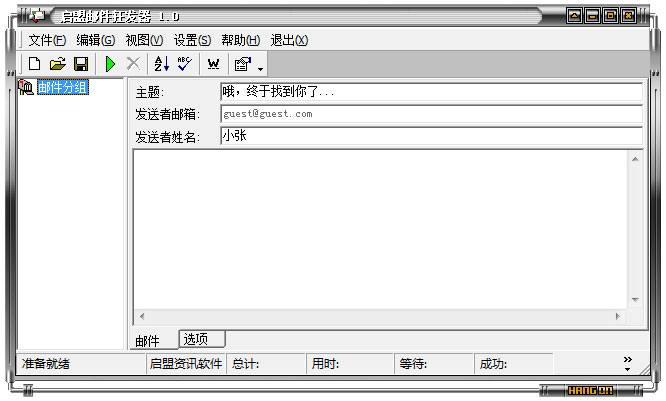This screenshot has width=666, height=401.
Task: Click the 成功: status bar panel
Action: 514,364
